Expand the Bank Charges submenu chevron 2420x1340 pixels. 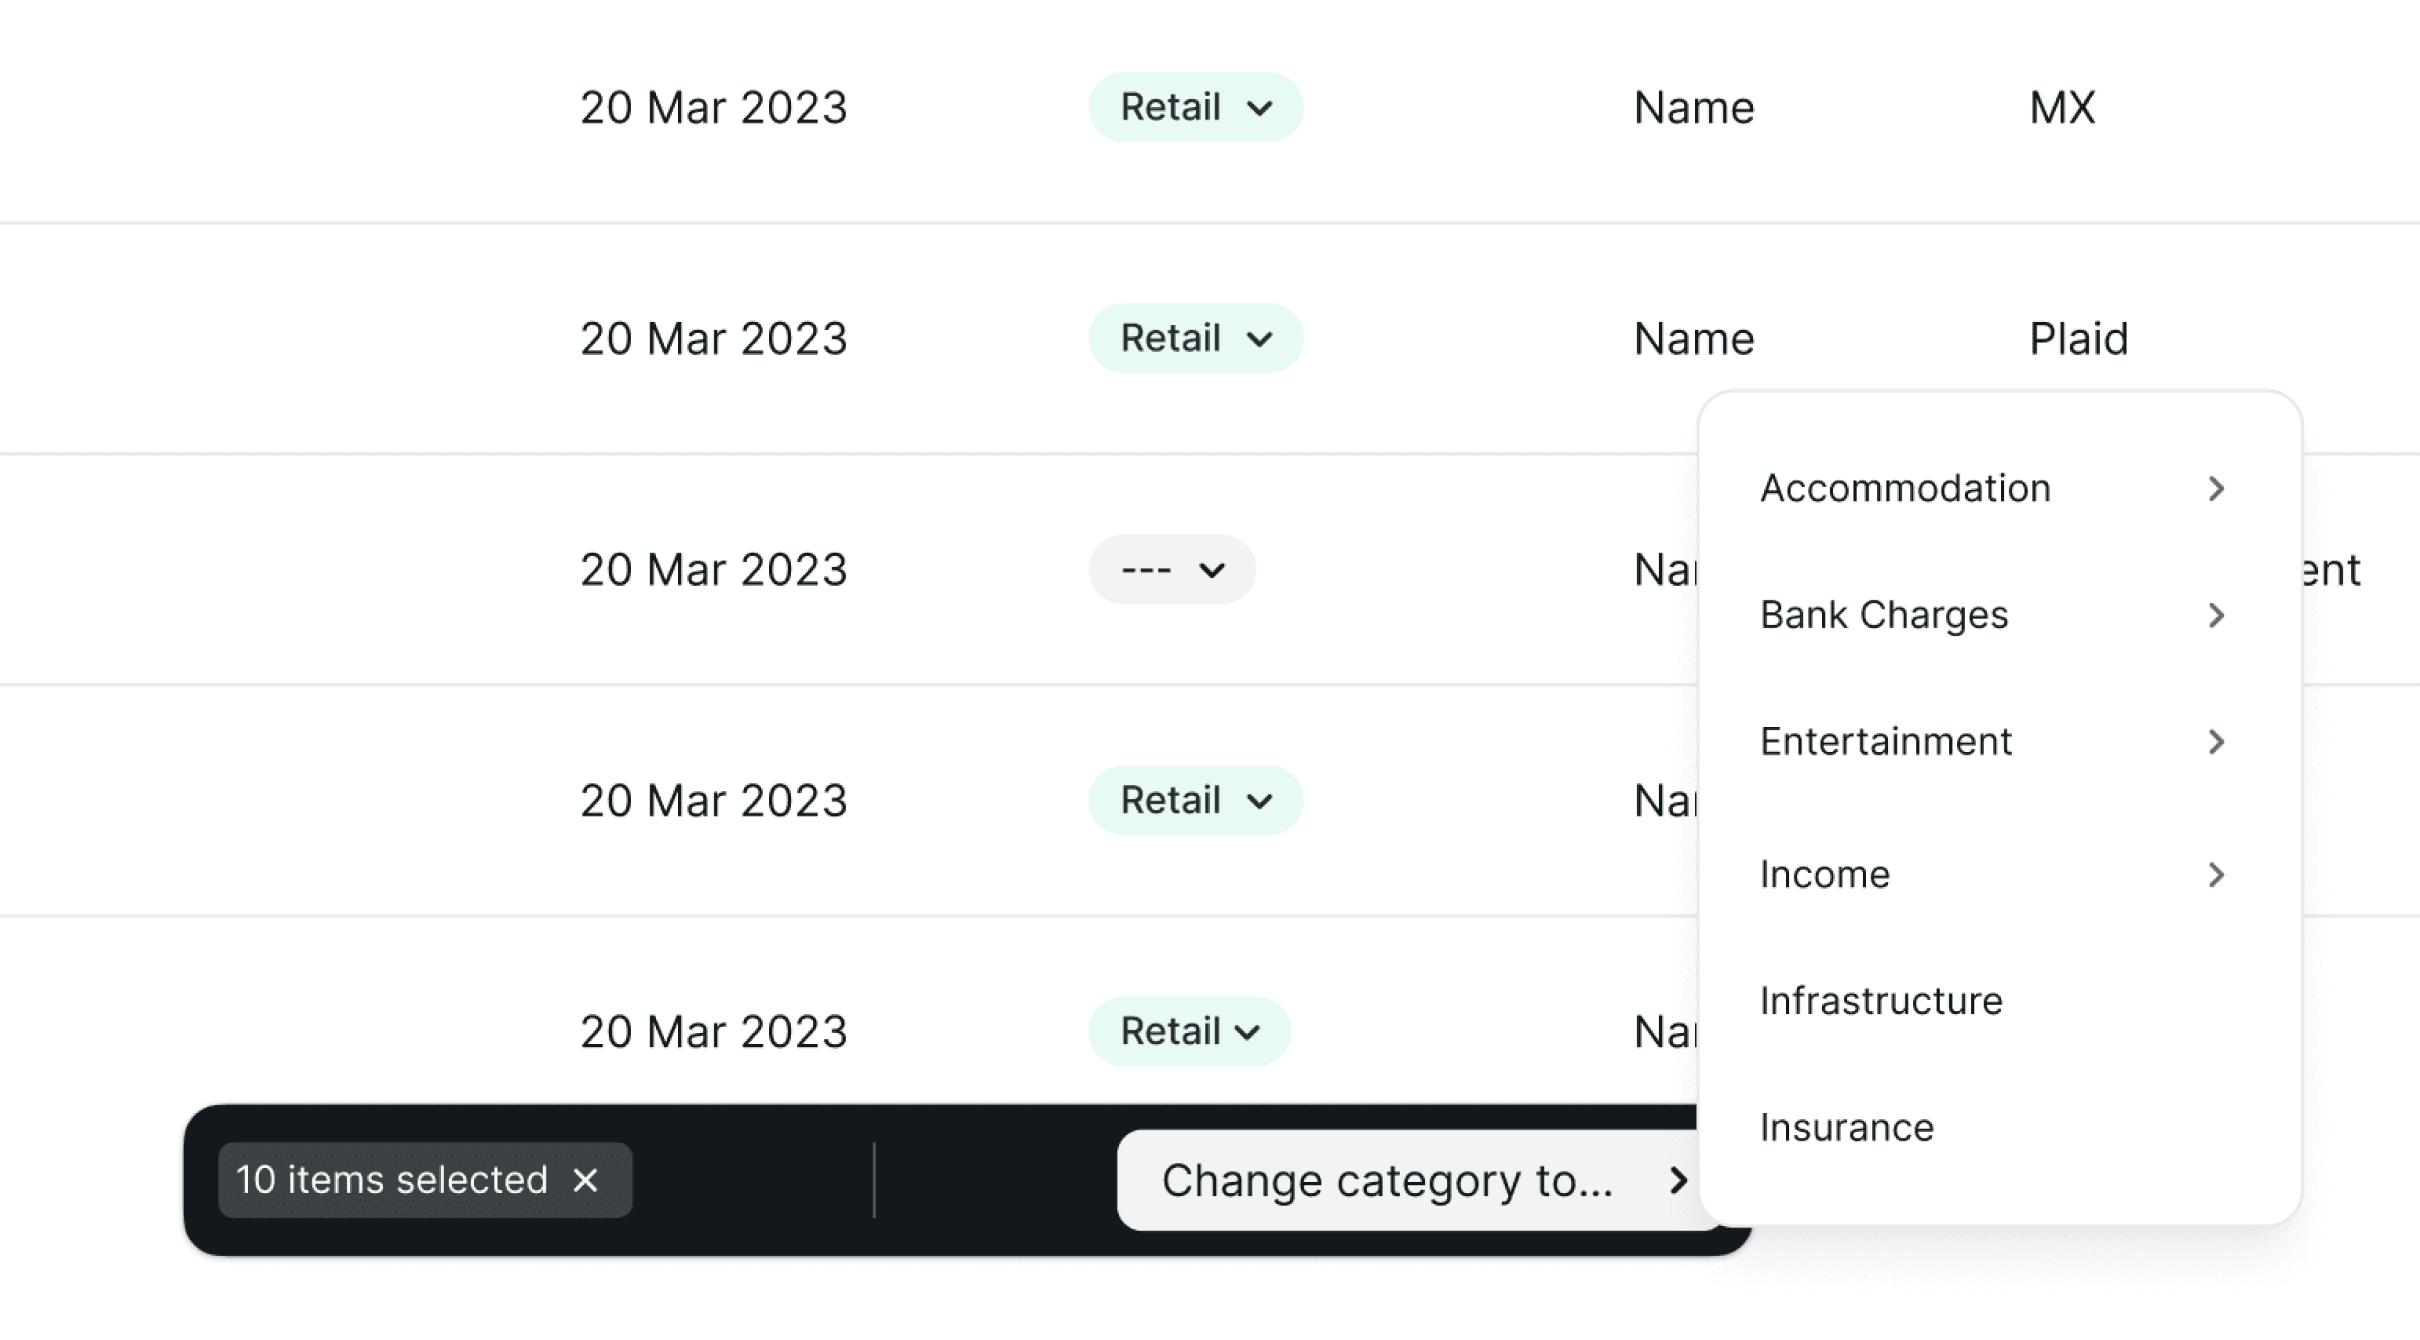click(x=2216, y=615)
